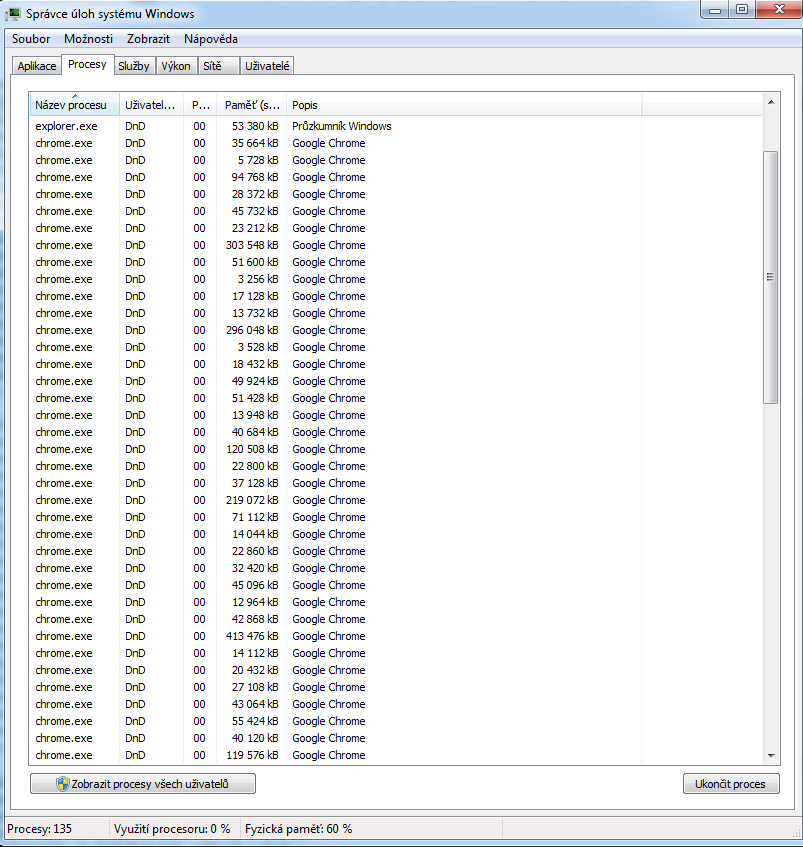Image resolution: width=803 pixels, height=847 pixels.
Task: Select chrome.exe row using 12 964 kB
Action: click(336, 602)
